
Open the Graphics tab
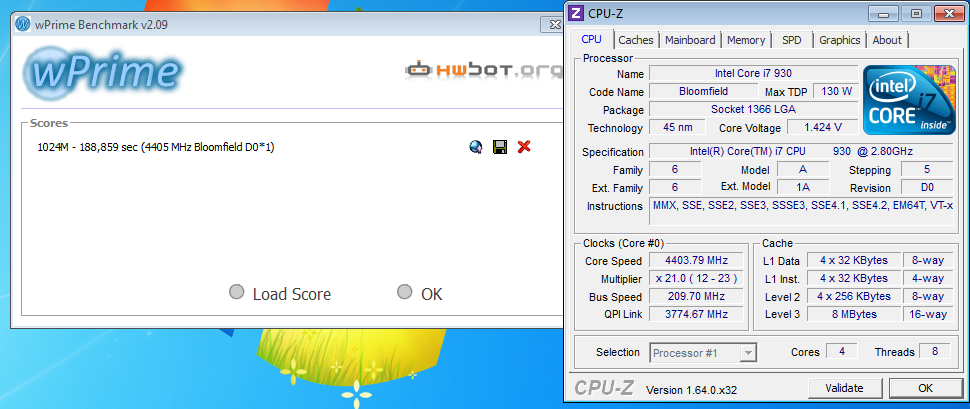[x=839, y=40]
